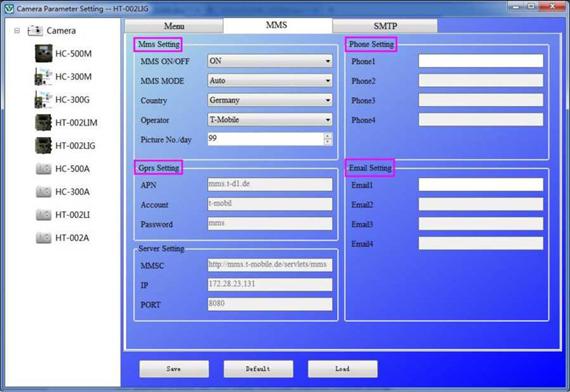
Task: Click the Camera root label
Action: pyautogui.click(x=61, y=31)
